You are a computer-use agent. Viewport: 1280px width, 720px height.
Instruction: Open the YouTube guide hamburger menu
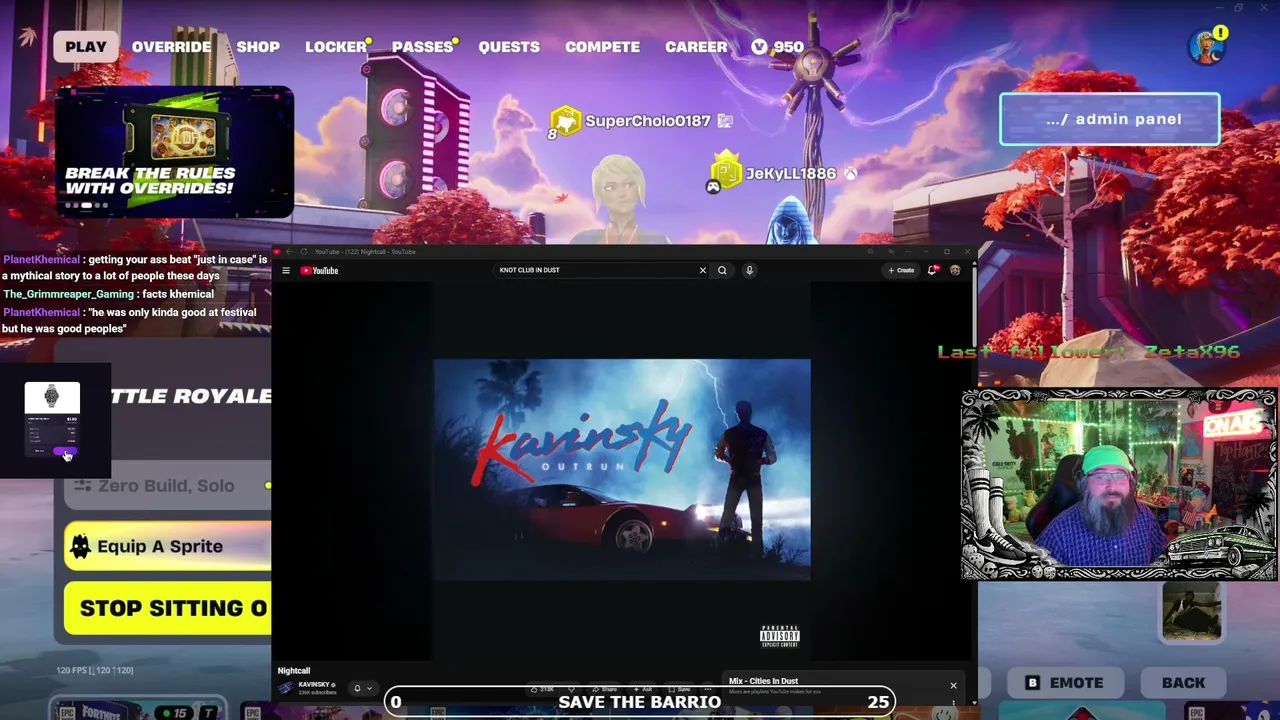point(286,270)
